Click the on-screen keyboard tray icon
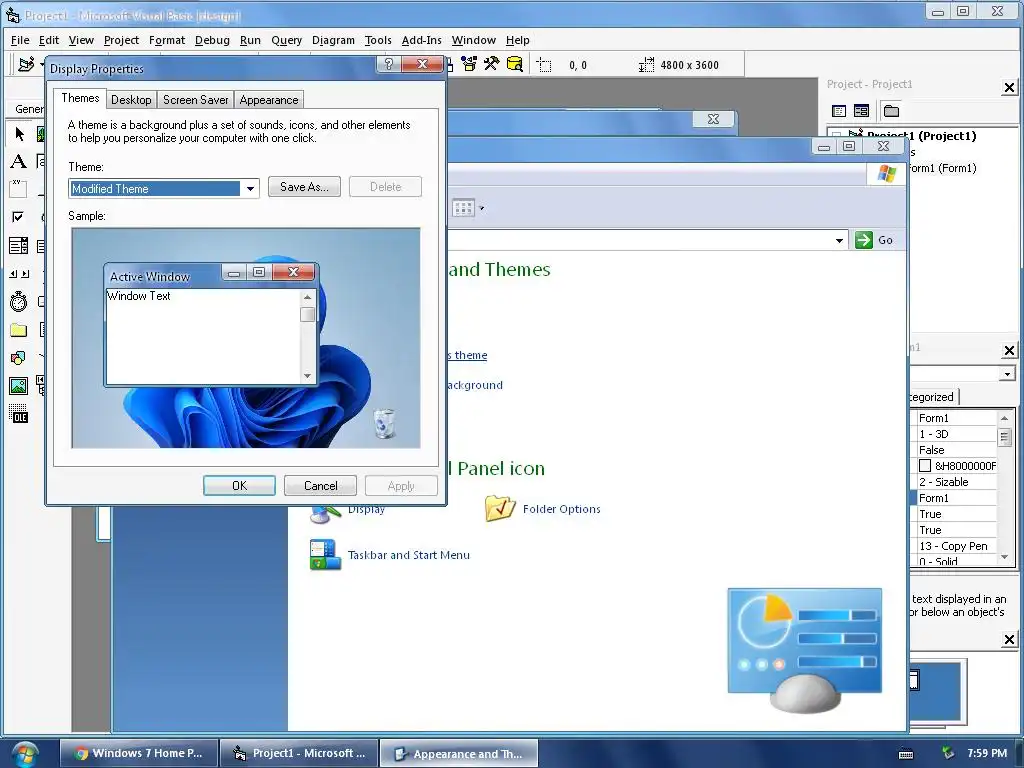Screen dimensions: 1024x768 [906, 754]
